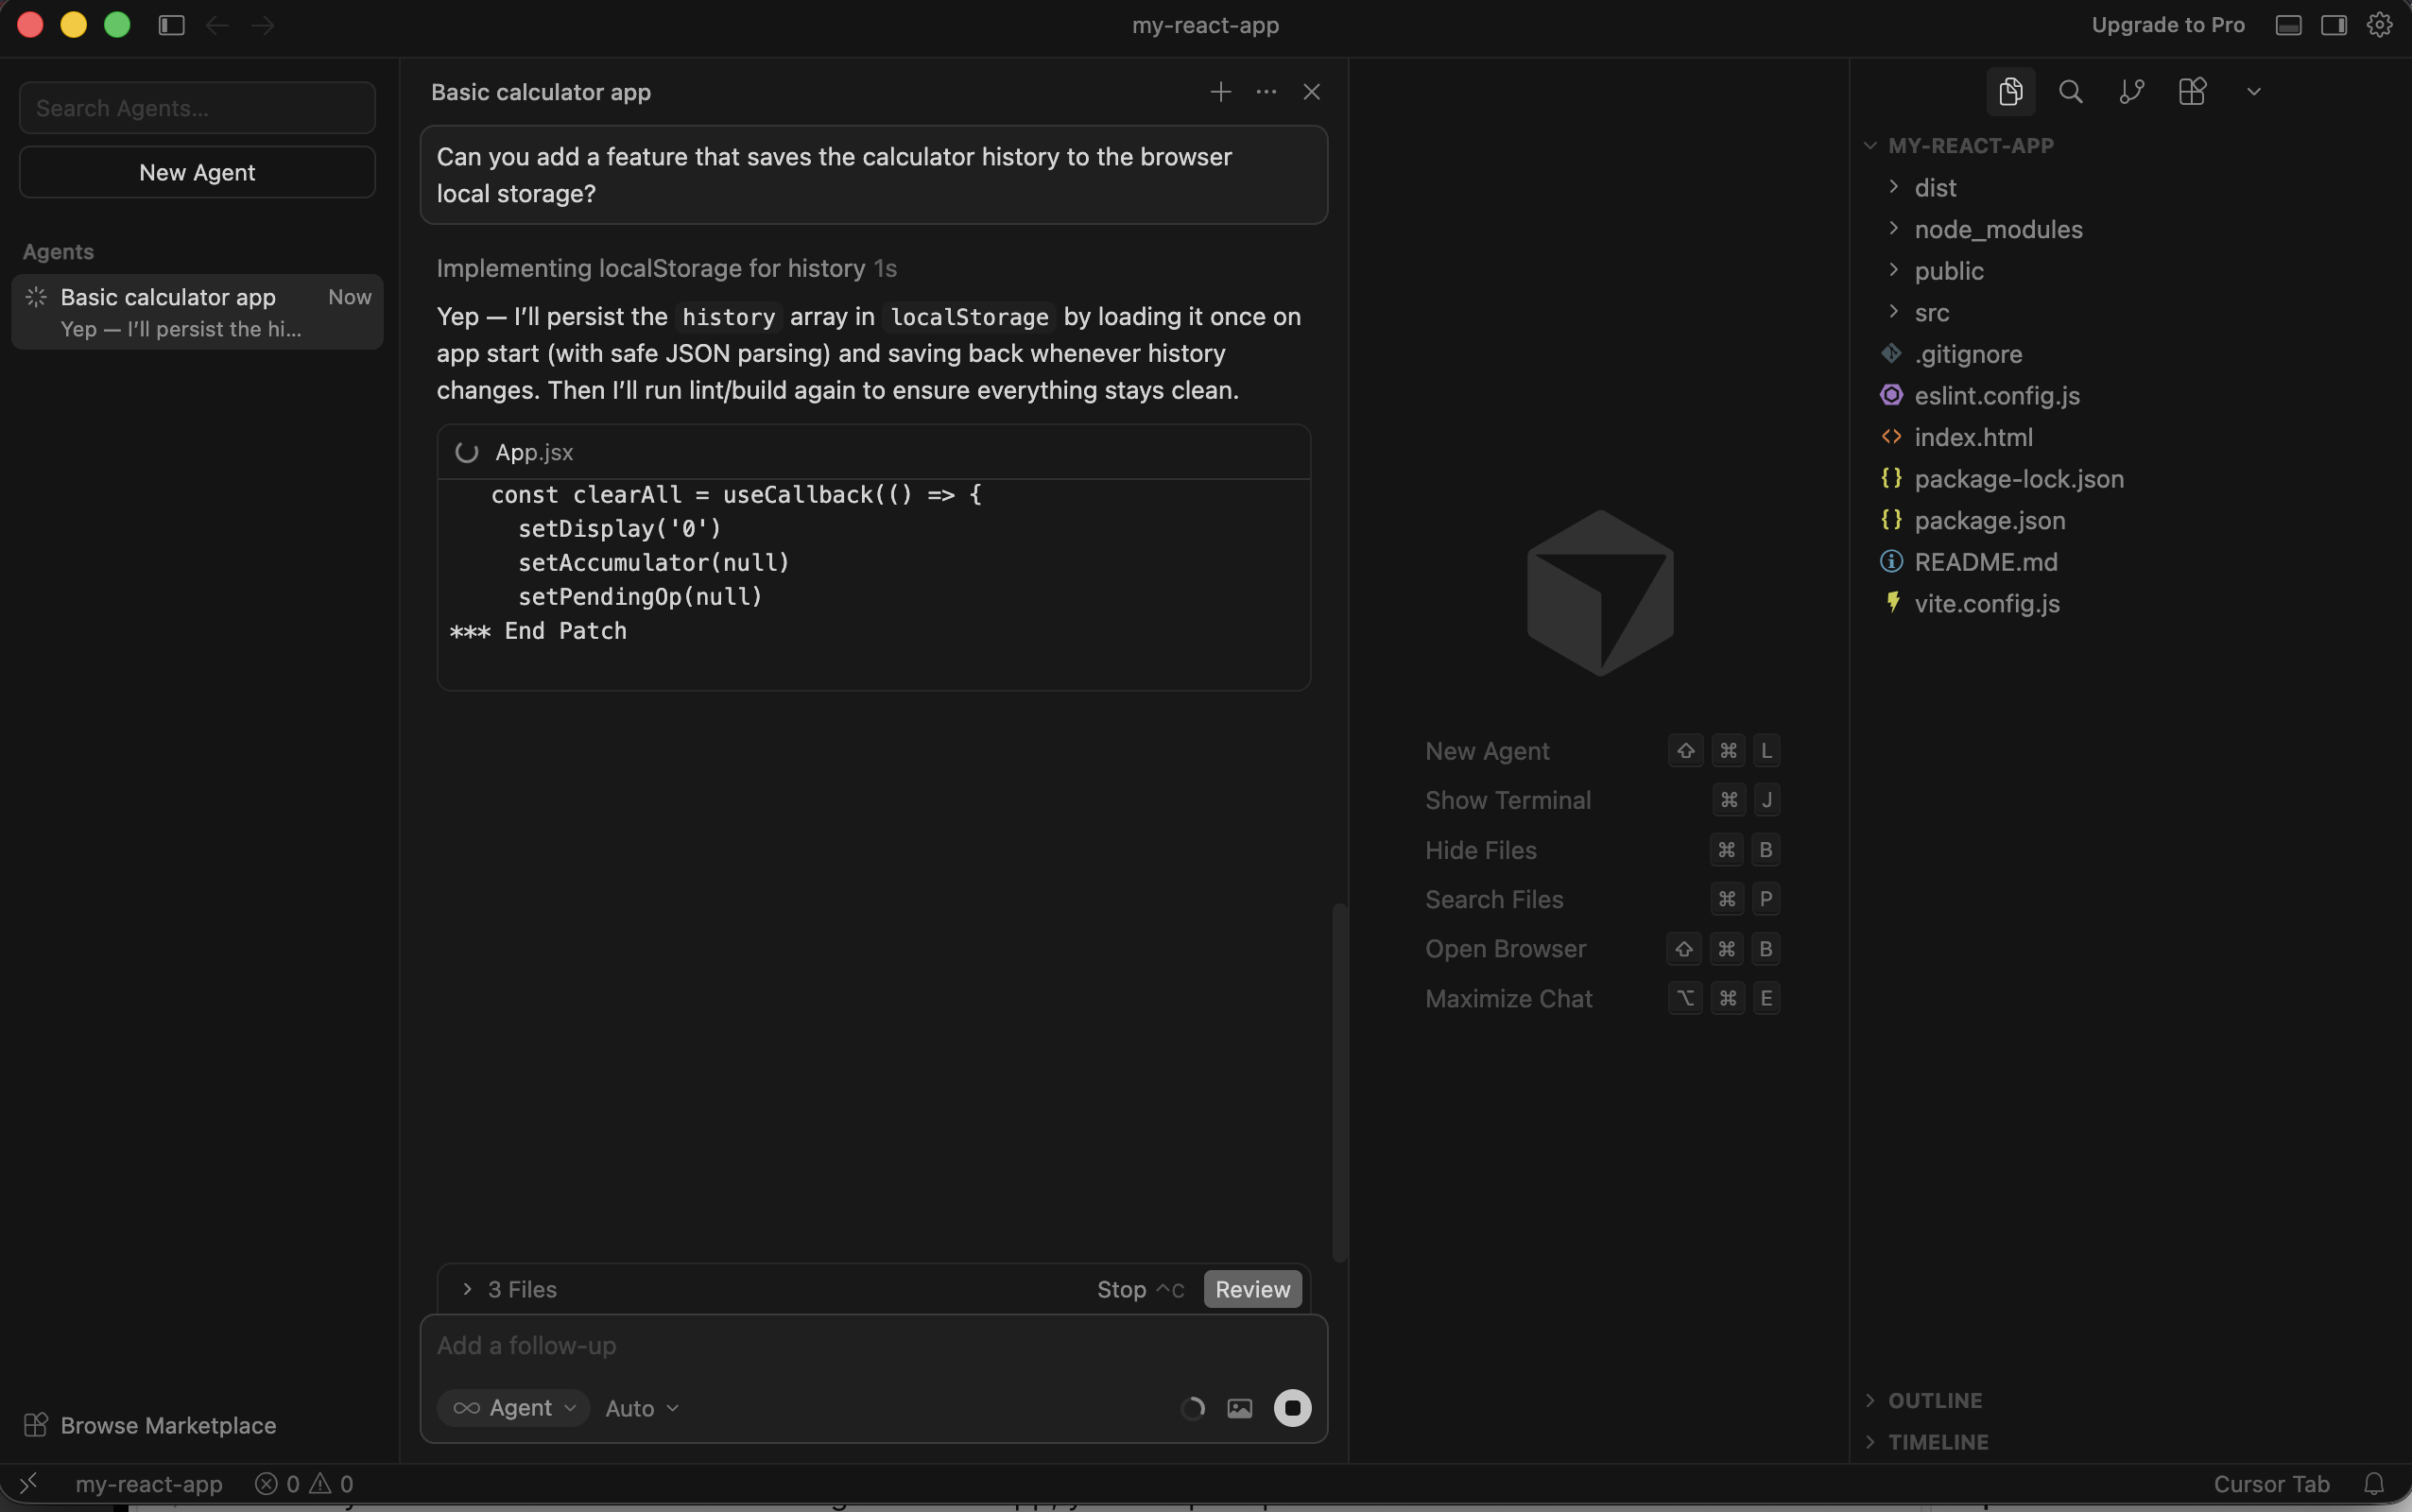
Task: Click the Review button
Action: pos(1252,1289)
